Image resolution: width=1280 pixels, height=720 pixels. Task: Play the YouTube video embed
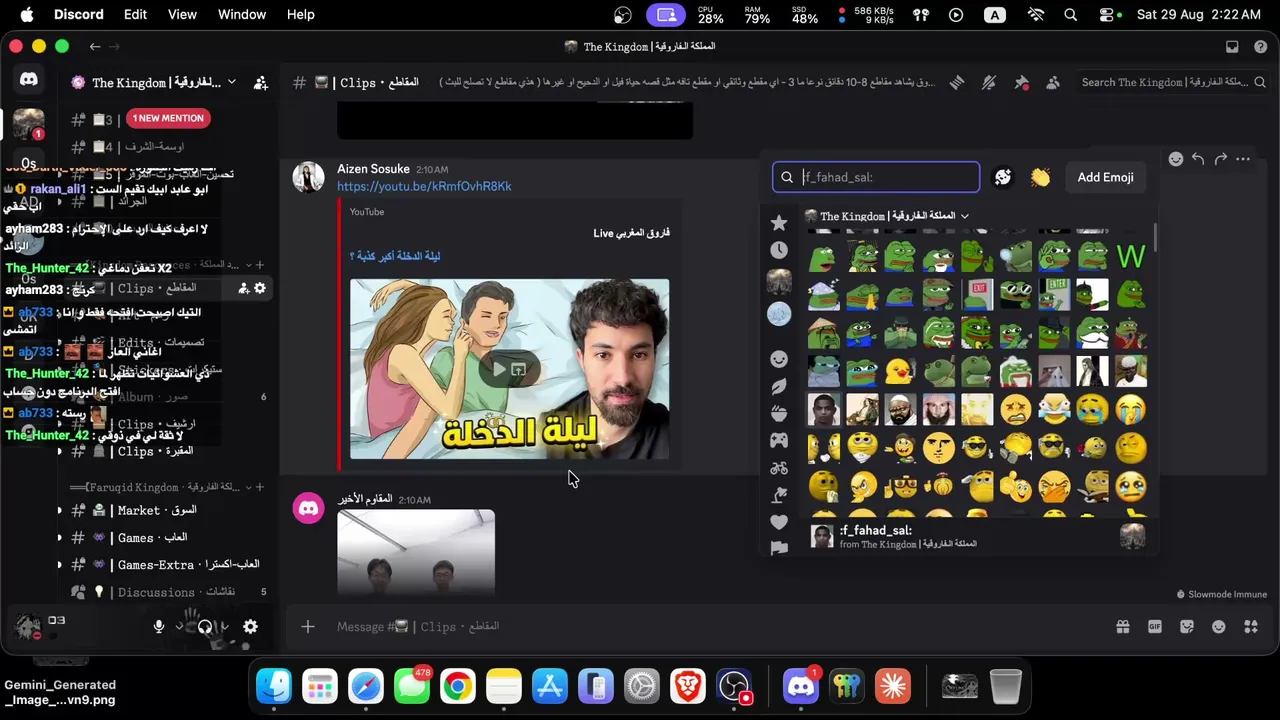coord(499,369)
